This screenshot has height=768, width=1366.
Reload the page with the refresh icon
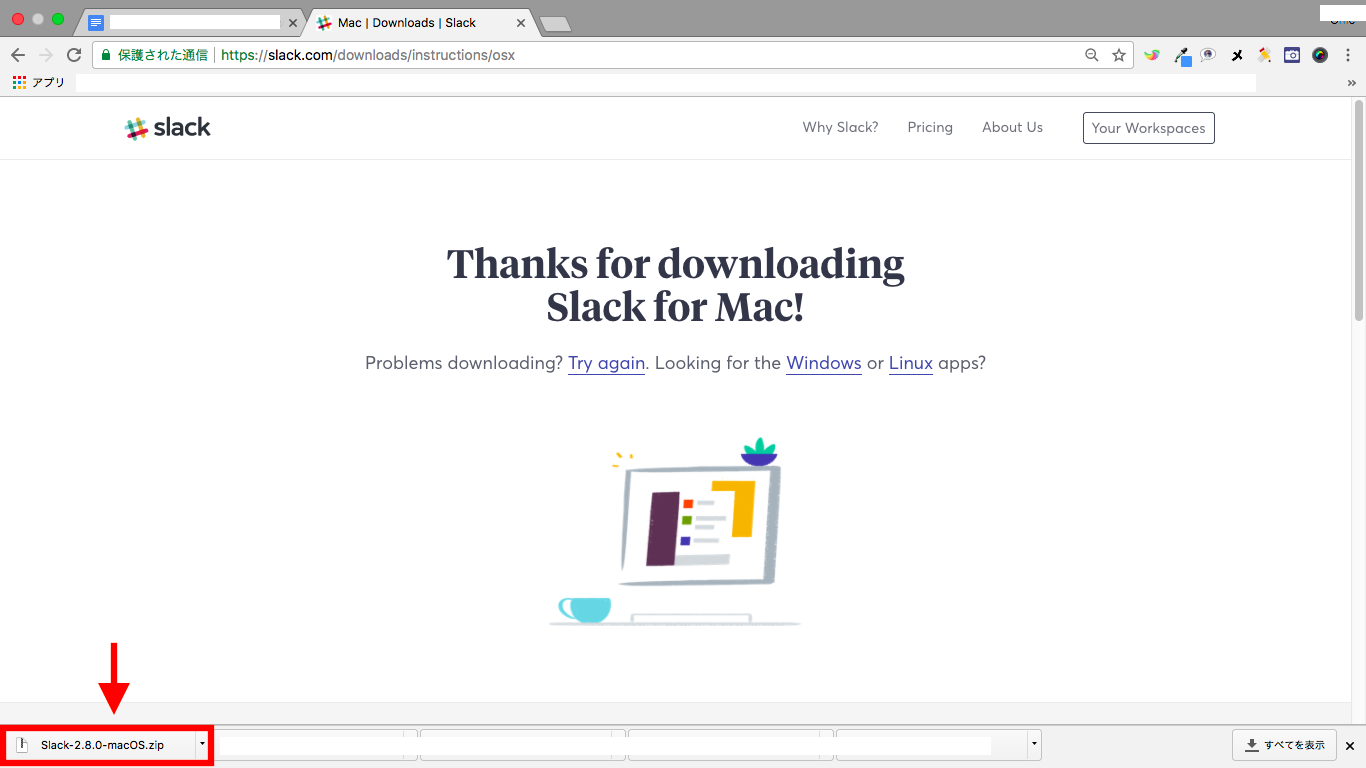pyautogui.click(x=74, y=55)
